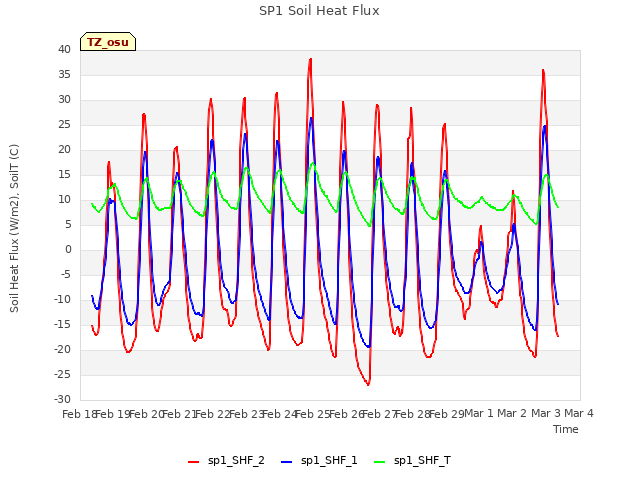640x480 pixels.
Task: Click the Soil Heat Flux y-axis title
Action: point(14,228)
